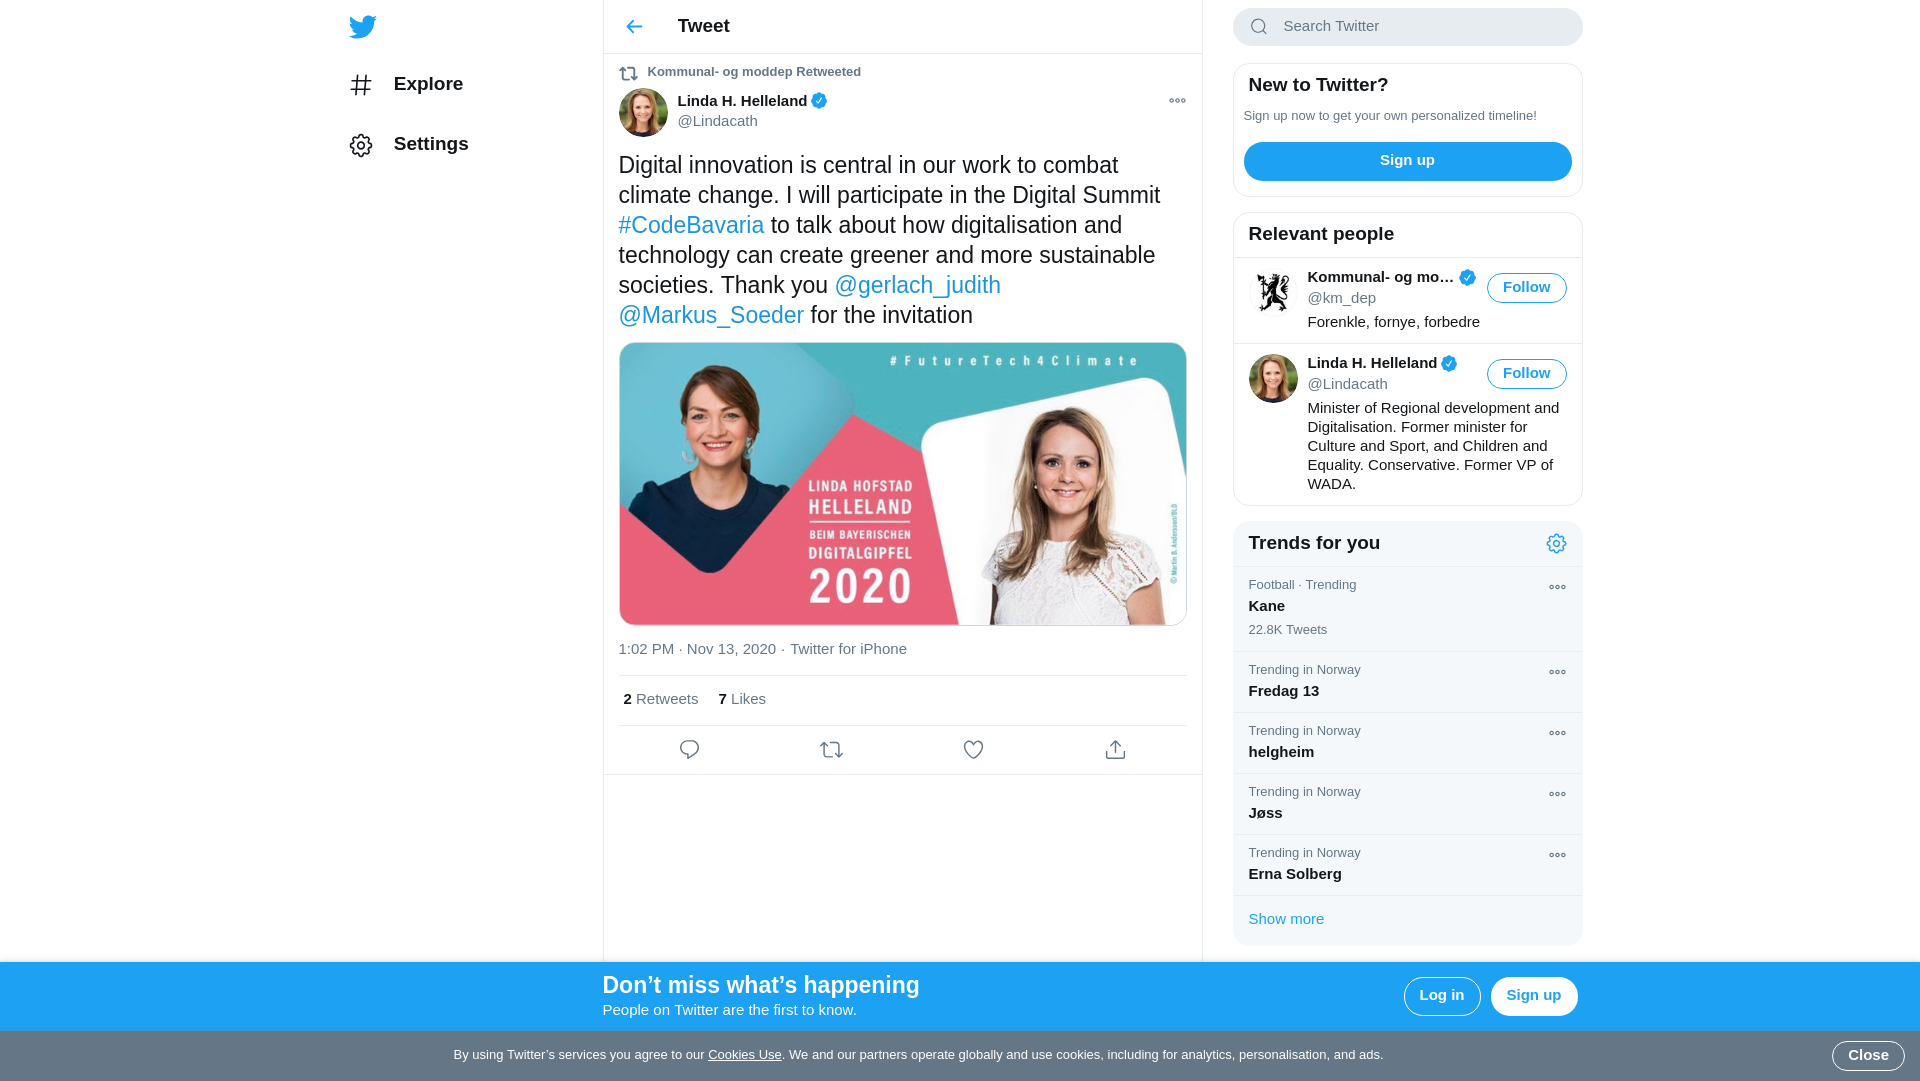The height and width of the screenshot is (1081, 1920).
Task: Open the Digitalgipfel 2020 tweet image
Action: point(902,484)
